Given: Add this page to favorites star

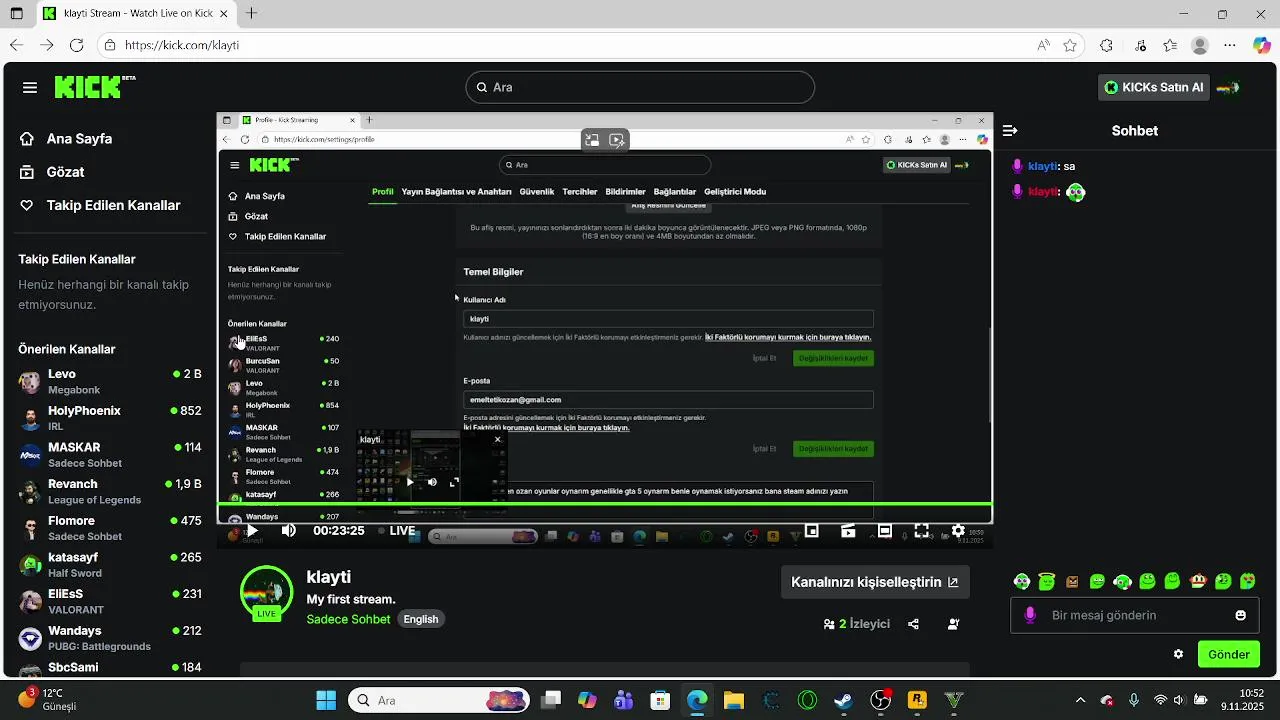Looking at the screenshot, I should pyautogui.click(x=1070, y=45).
